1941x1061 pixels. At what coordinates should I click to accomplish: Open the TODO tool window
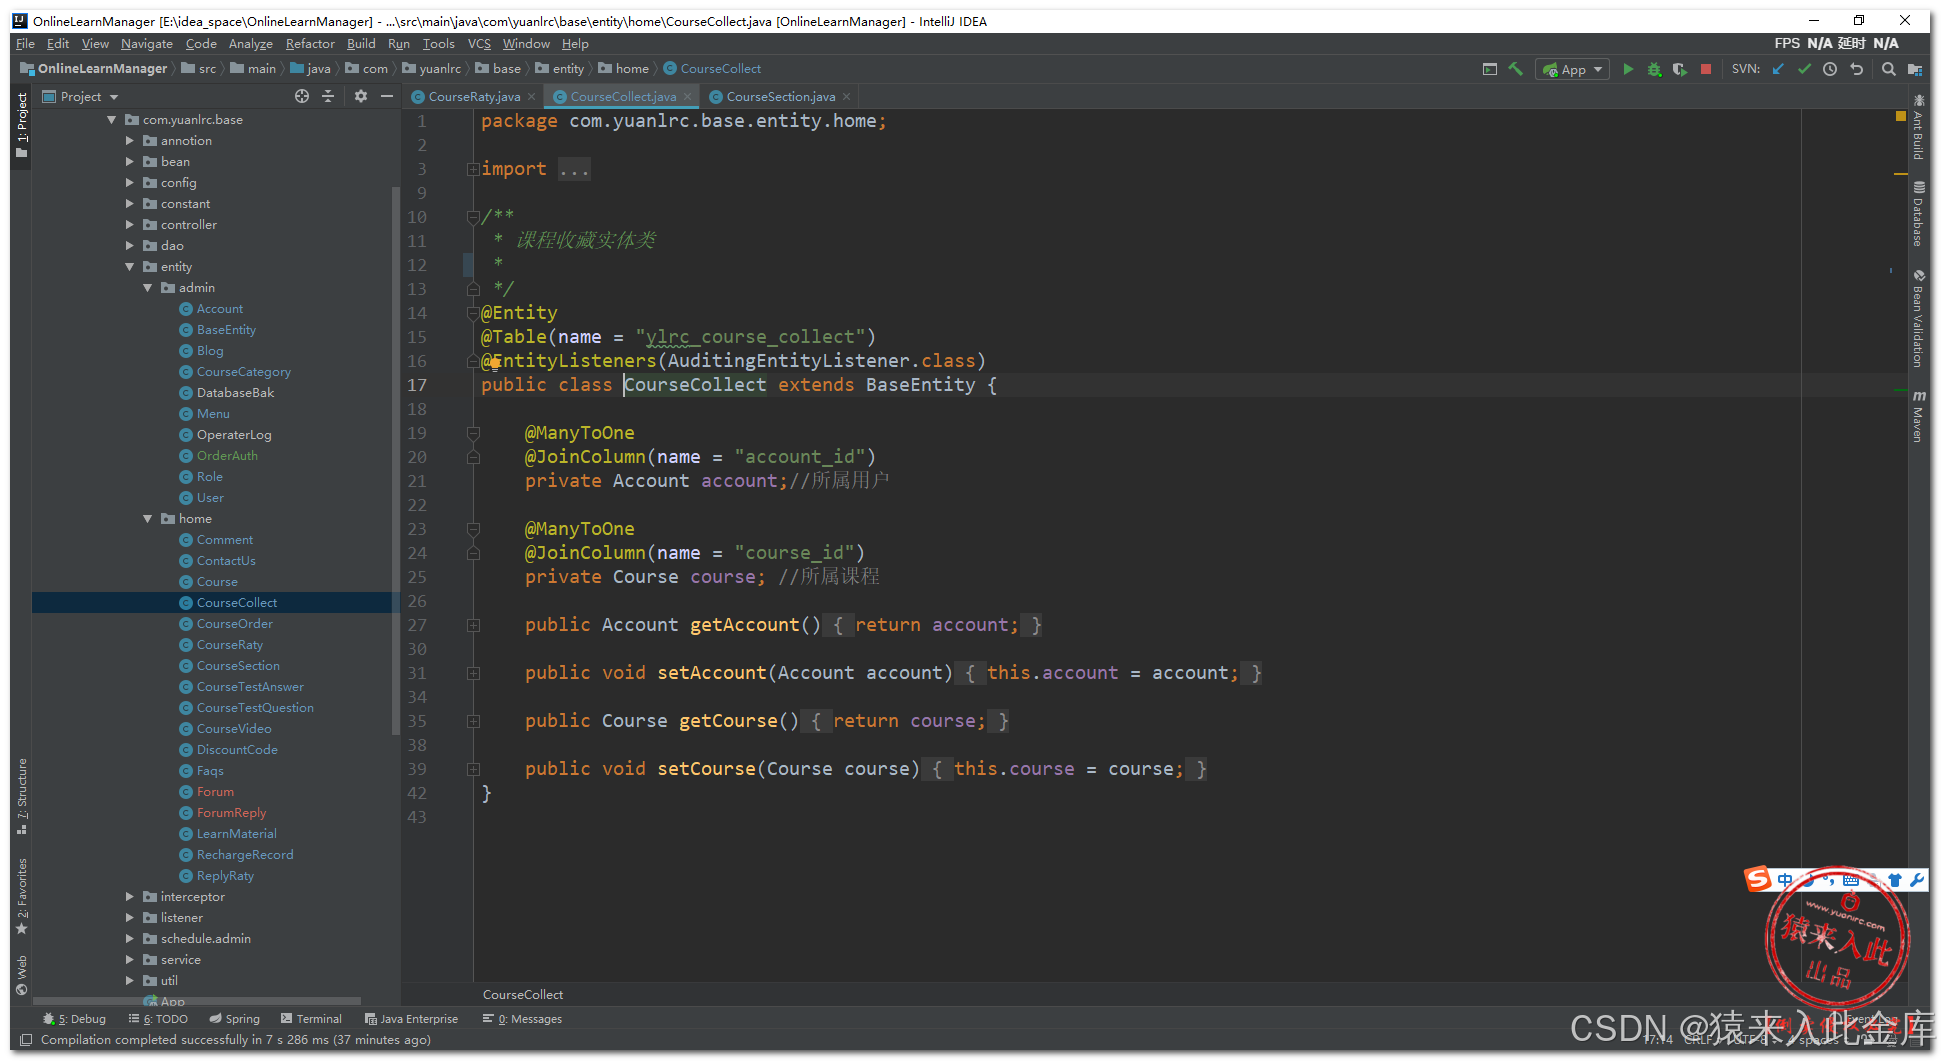click(x=159, y=1019)
